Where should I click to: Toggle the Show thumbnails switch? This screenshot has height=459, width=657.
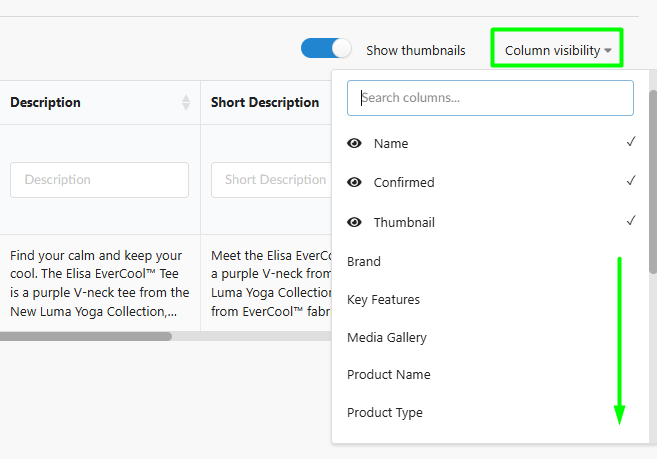(x=326, y=49)
